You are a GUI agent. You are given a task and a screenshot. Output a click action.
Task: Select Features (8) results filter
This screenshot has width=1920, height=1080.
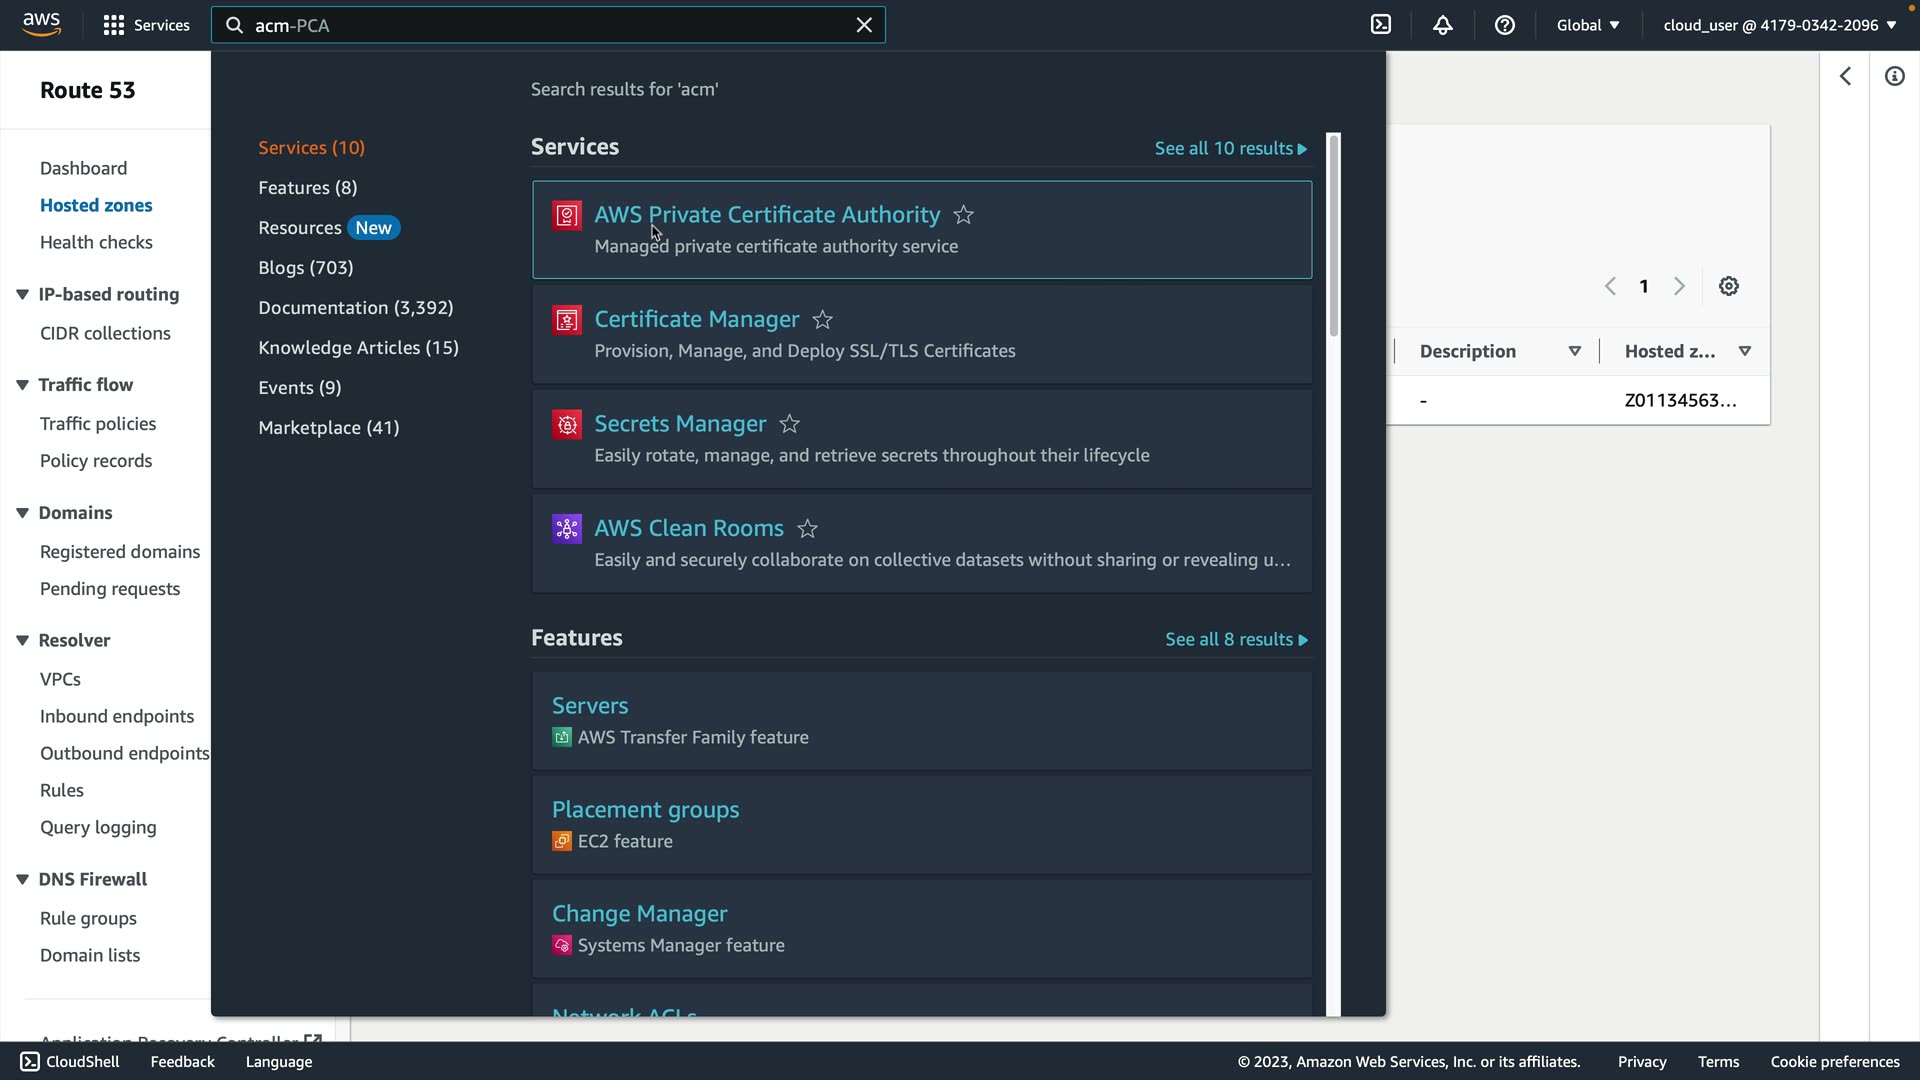tap(307, 188)
